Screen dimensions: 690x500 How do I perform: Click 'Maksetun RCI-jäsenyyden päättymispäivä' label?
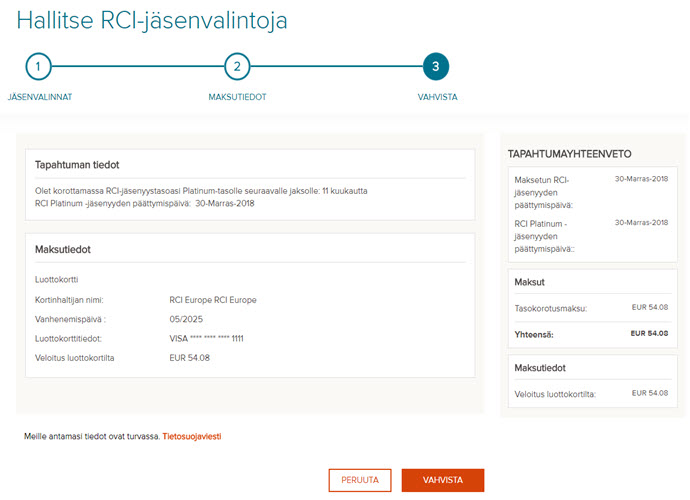tap(544, 193)
